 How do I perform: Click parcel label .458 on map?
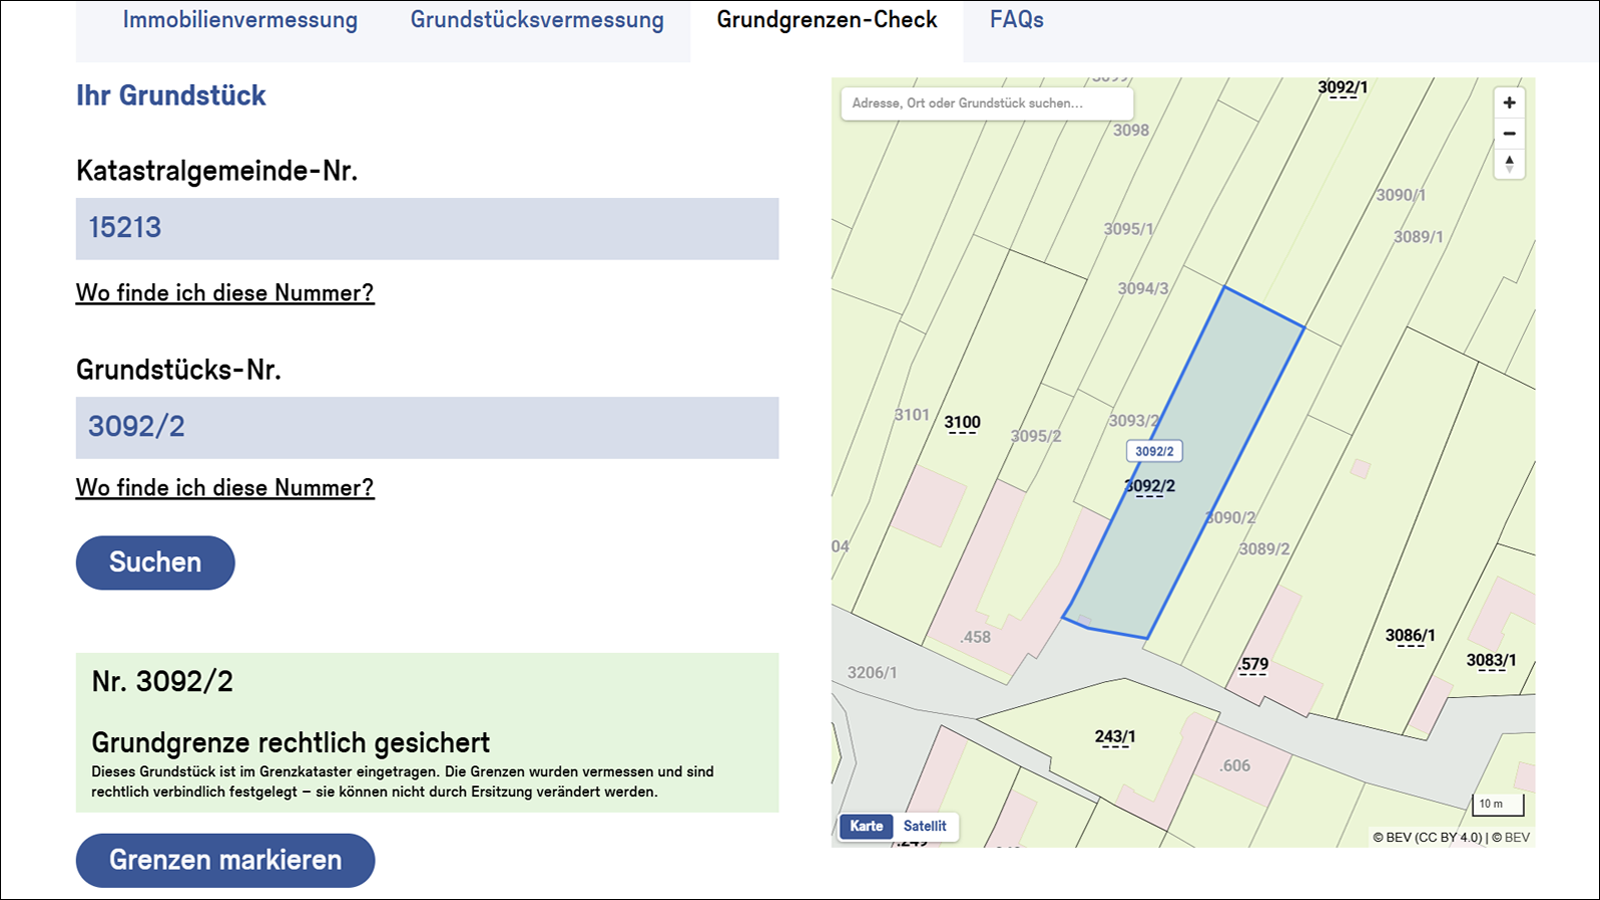(x=975, y=637)
